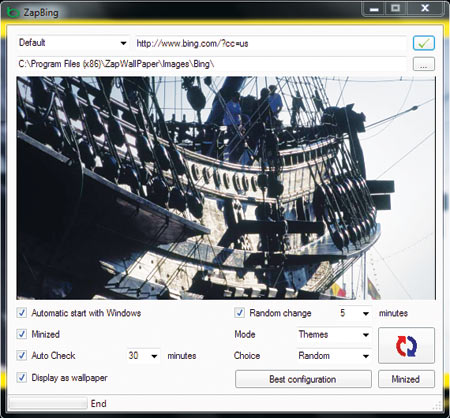The image size is (450, 418).
Task: Close the ZapBing window
Action: point(425,8)
